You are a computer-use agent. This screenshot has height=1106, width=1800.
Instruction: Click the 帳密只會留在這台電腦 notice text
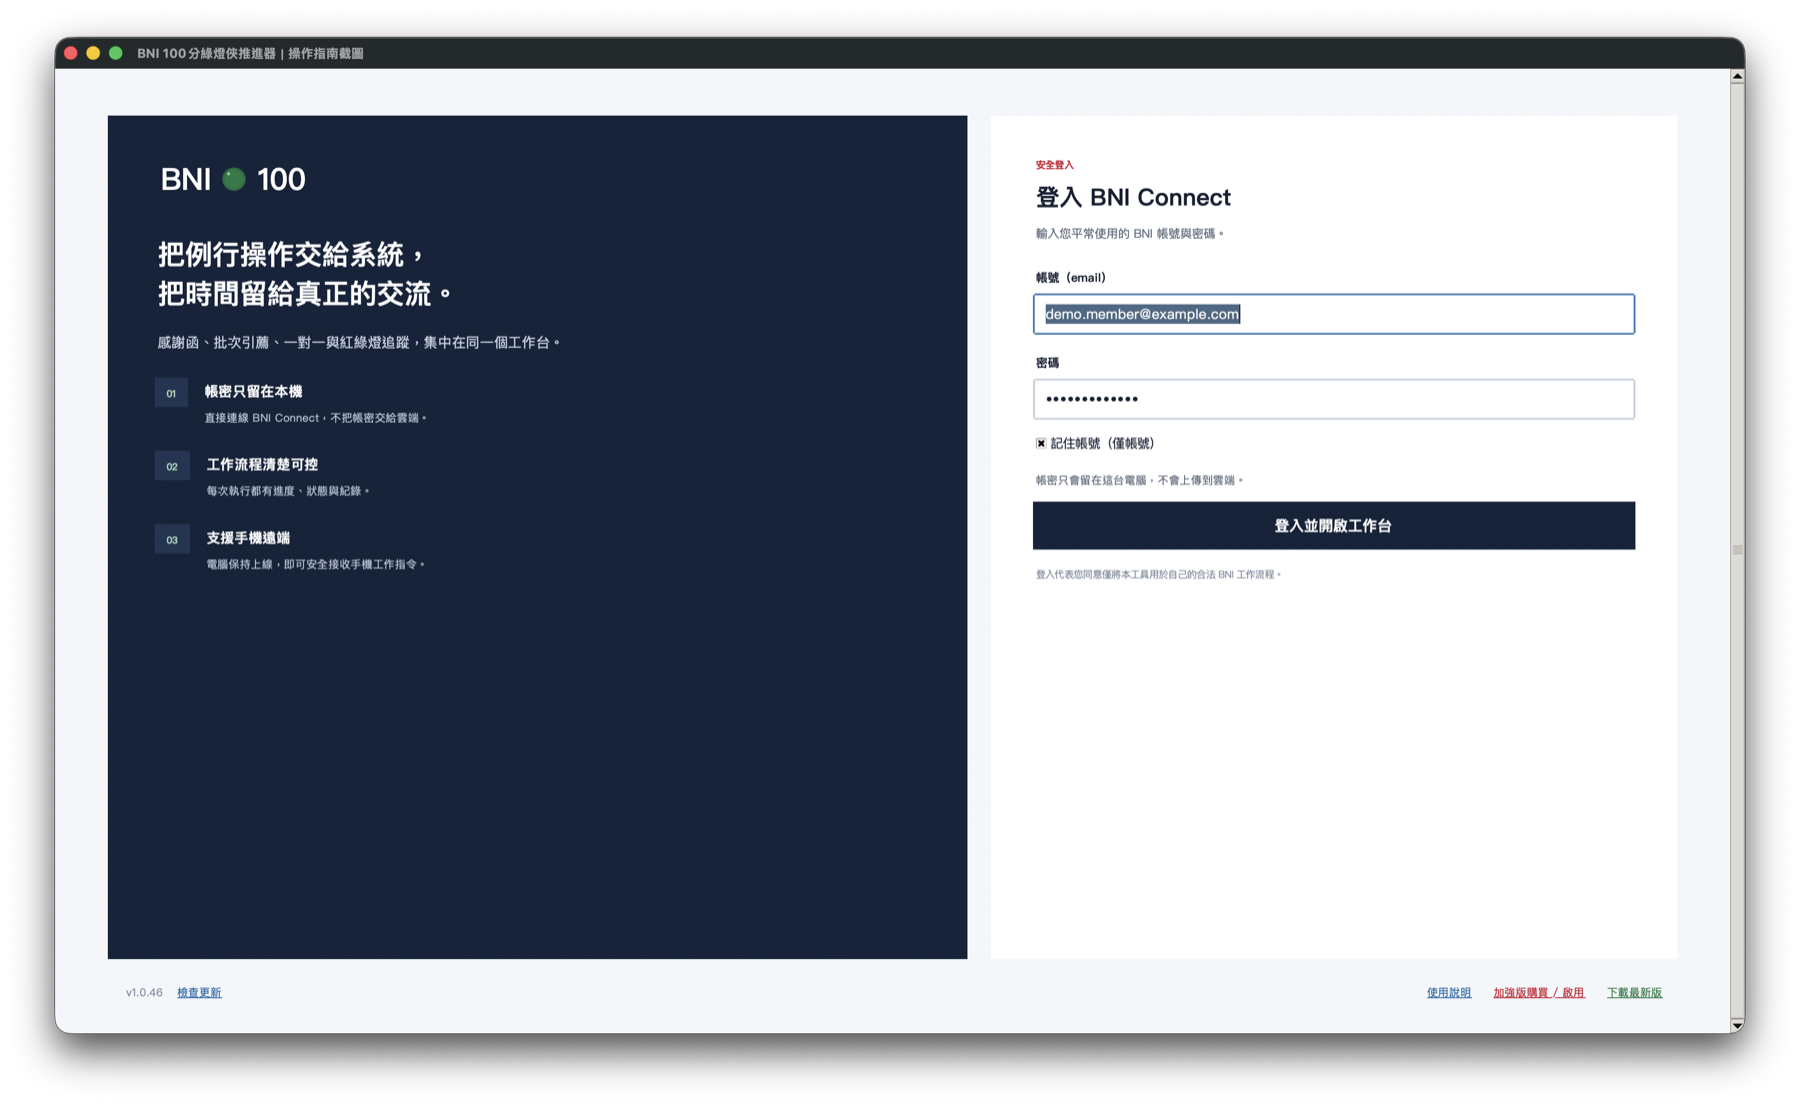(x=1139, y=480)
